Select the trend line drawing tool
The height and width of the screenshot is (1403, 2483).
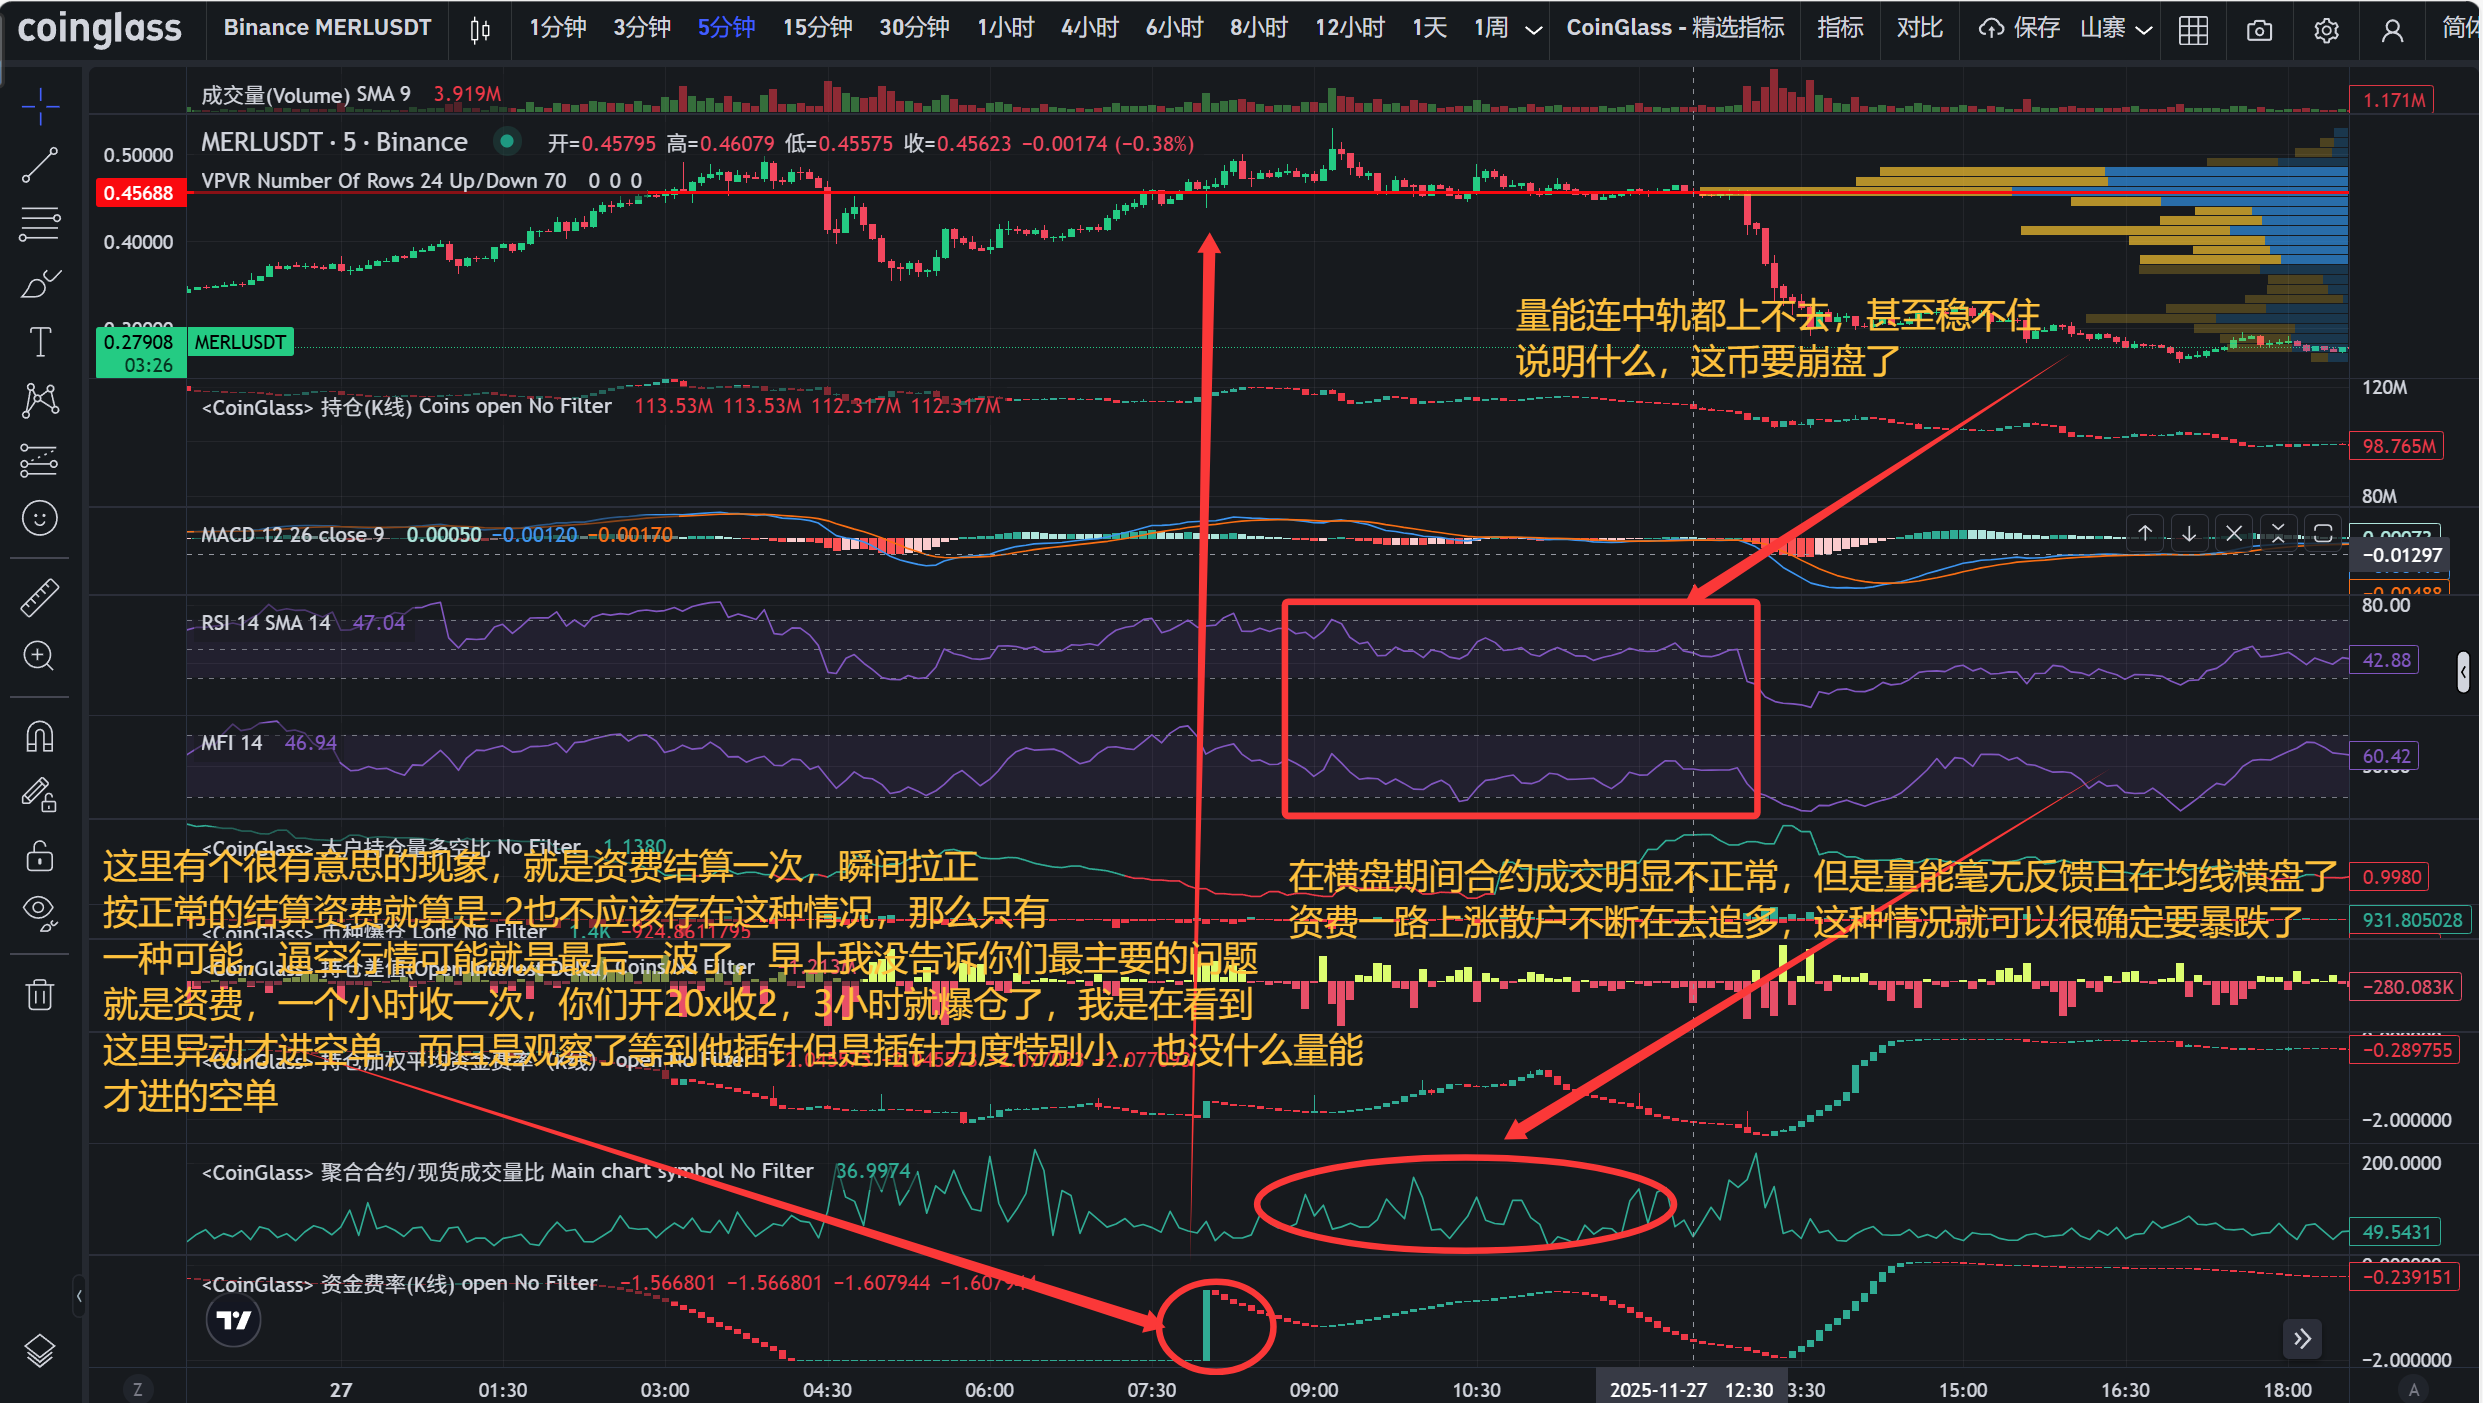[x=40, y=165]
